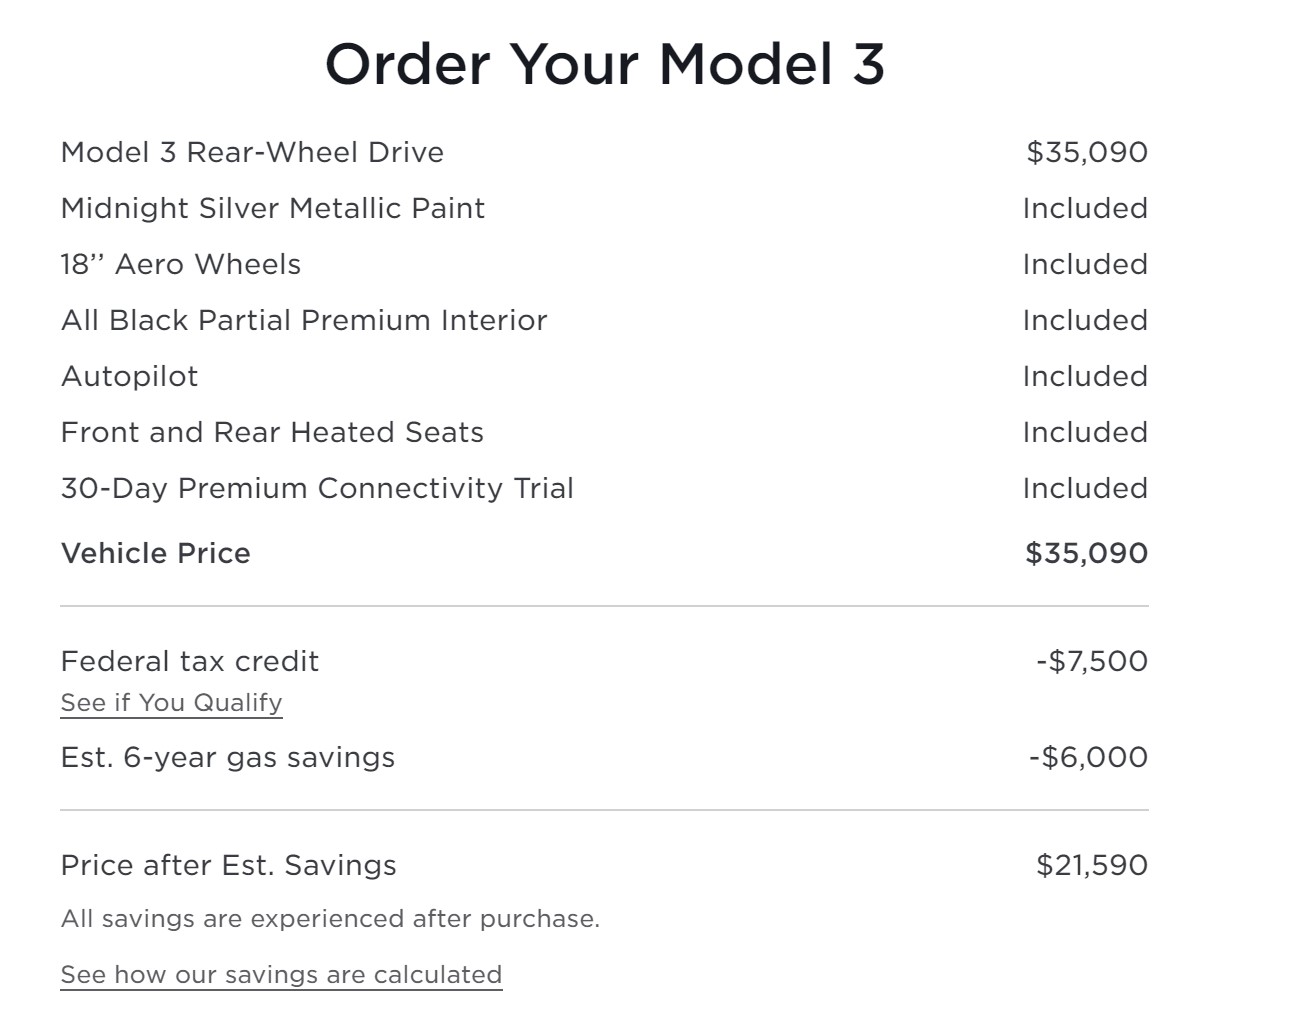Click the "Order Your Model 3" heading
1314x1018 pixels.
click(x=605, y=64)
